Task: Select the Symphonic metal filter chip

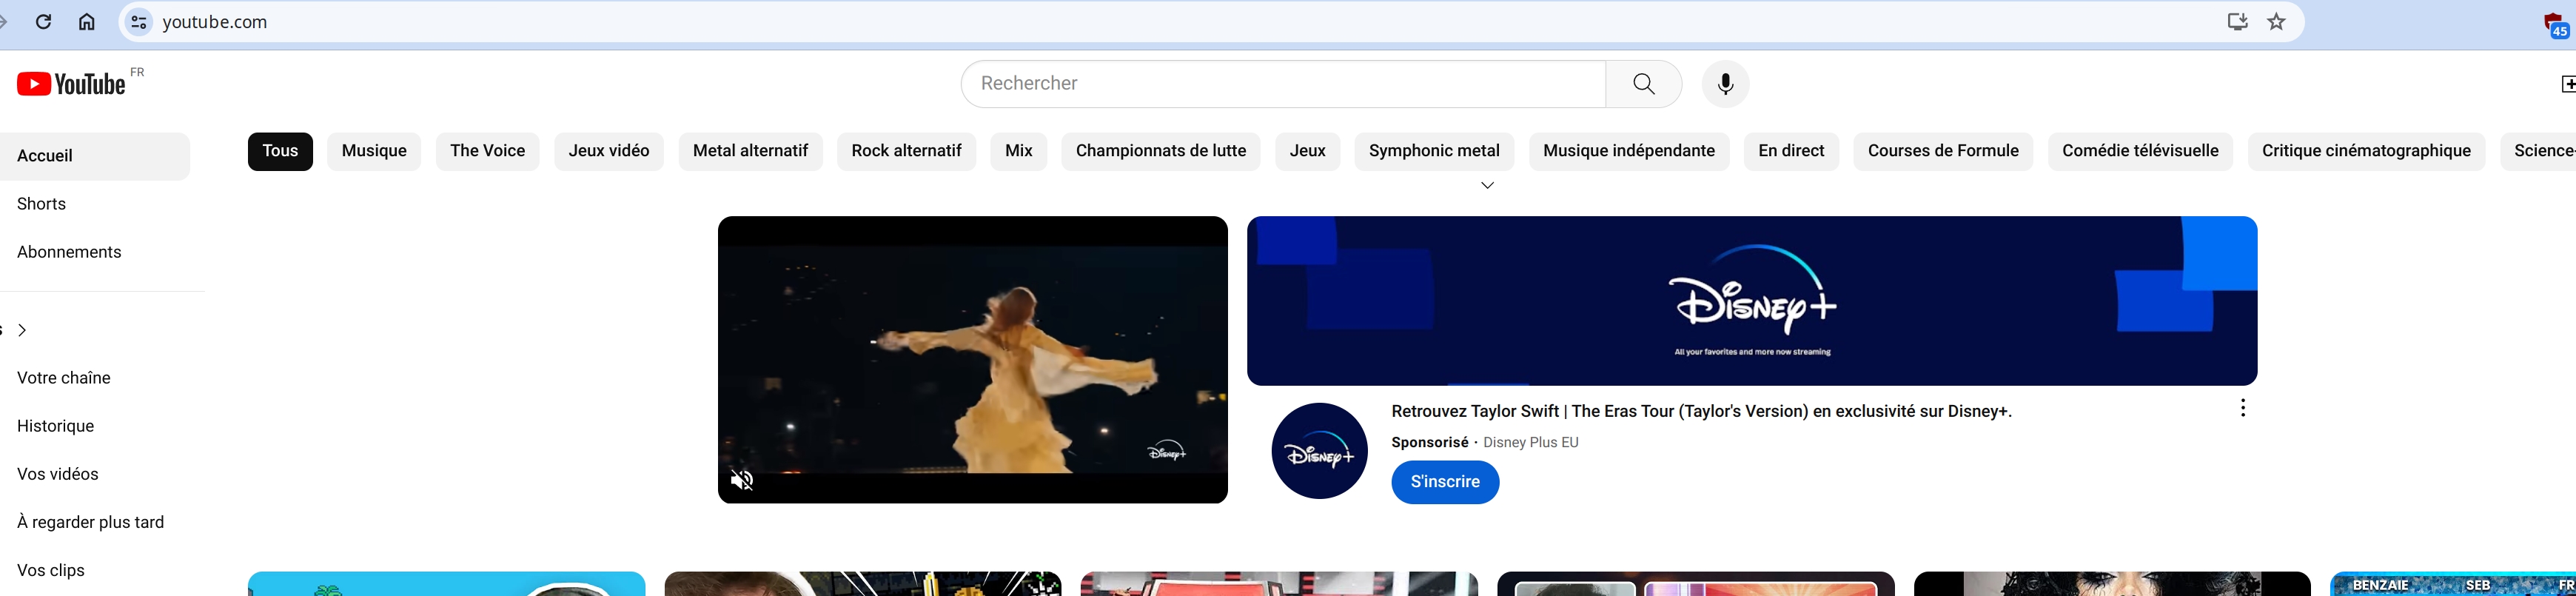Action: coord(1433,151)
